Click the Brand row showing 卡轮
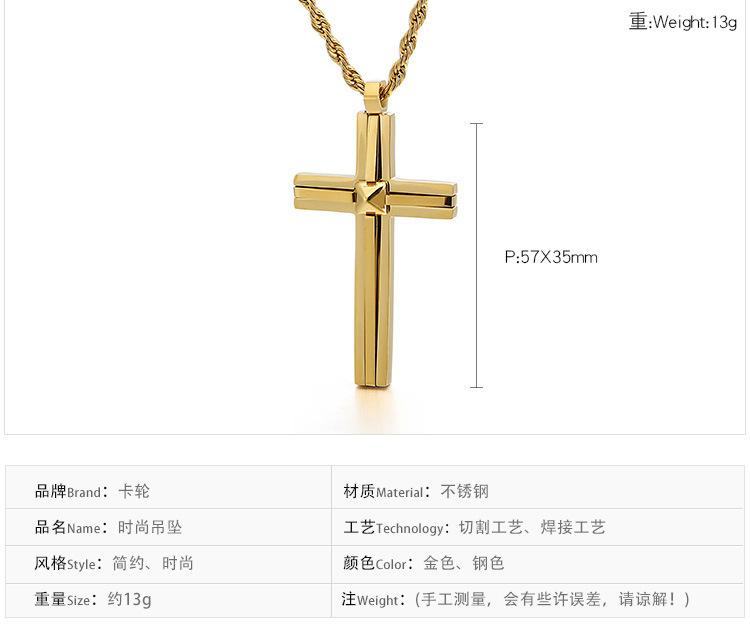 (168, 491)
